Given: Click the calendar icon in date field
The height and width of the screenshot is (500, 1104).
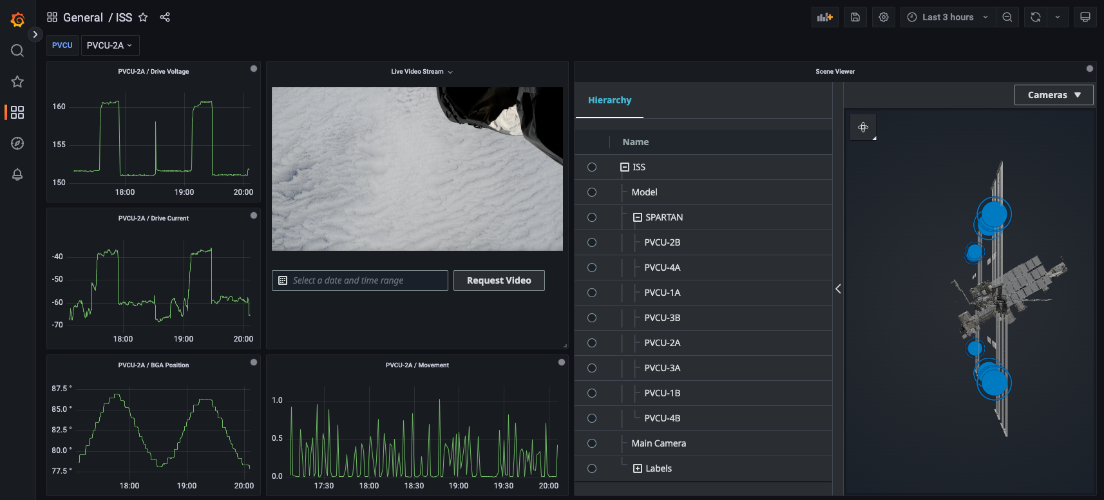Looking at the screenshot, I should (282, 280).
